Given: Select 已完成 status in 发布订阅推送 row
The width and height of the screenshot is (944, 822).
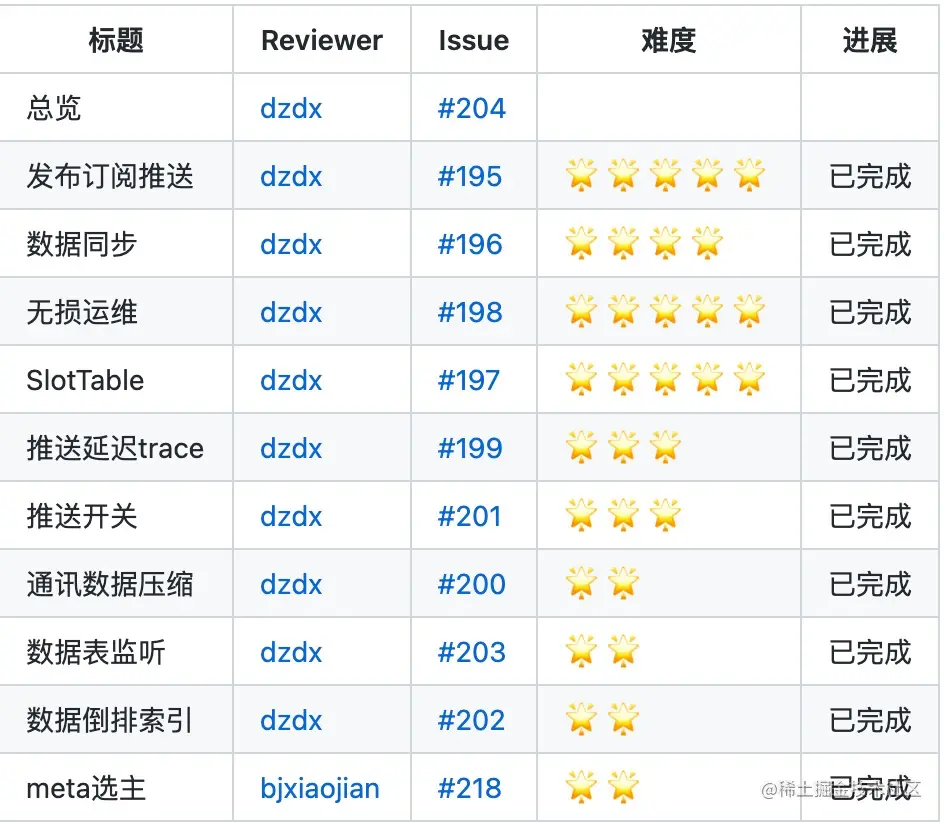Looking at the screenshot, I should (870, 176).
